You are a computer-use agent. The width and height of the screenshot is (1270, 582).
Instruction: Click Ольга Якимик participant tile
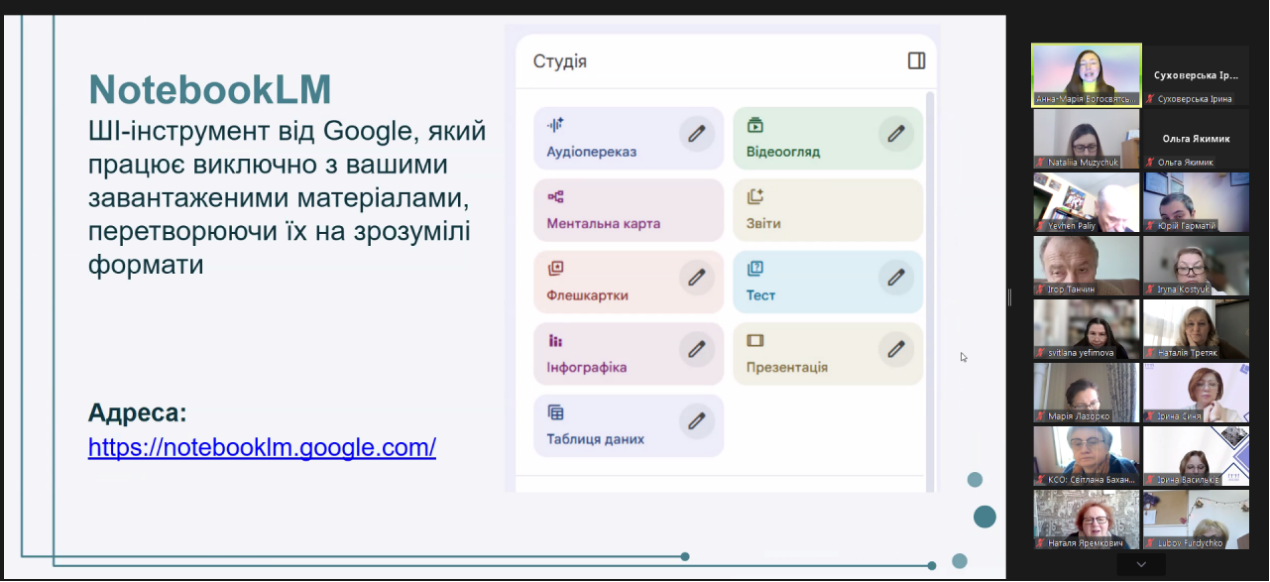[1196, 138]
